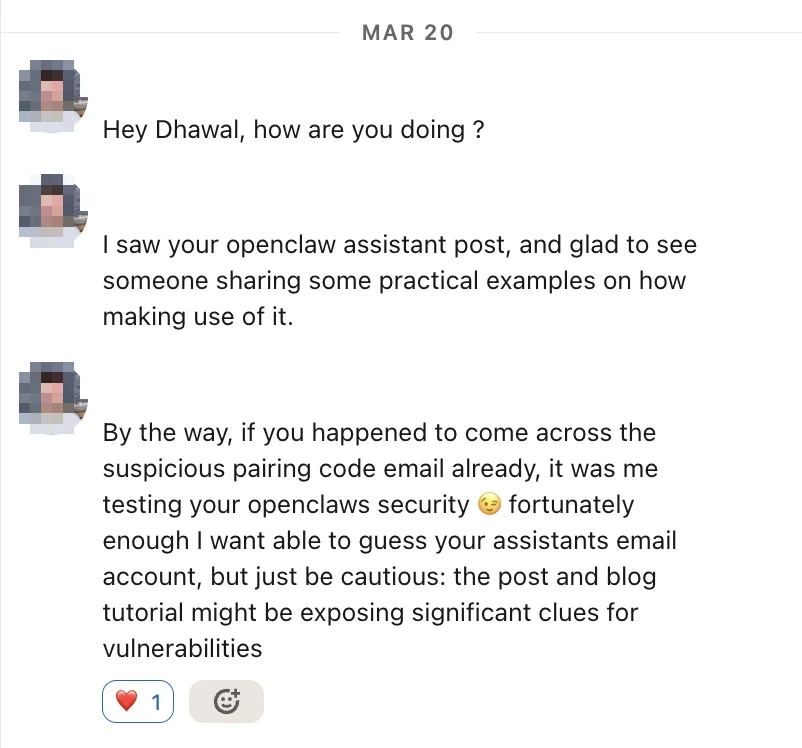This screenshot has height=748, width=802.
Task: Select the MAR 20 date separator
Action: [x=406, y=32]
